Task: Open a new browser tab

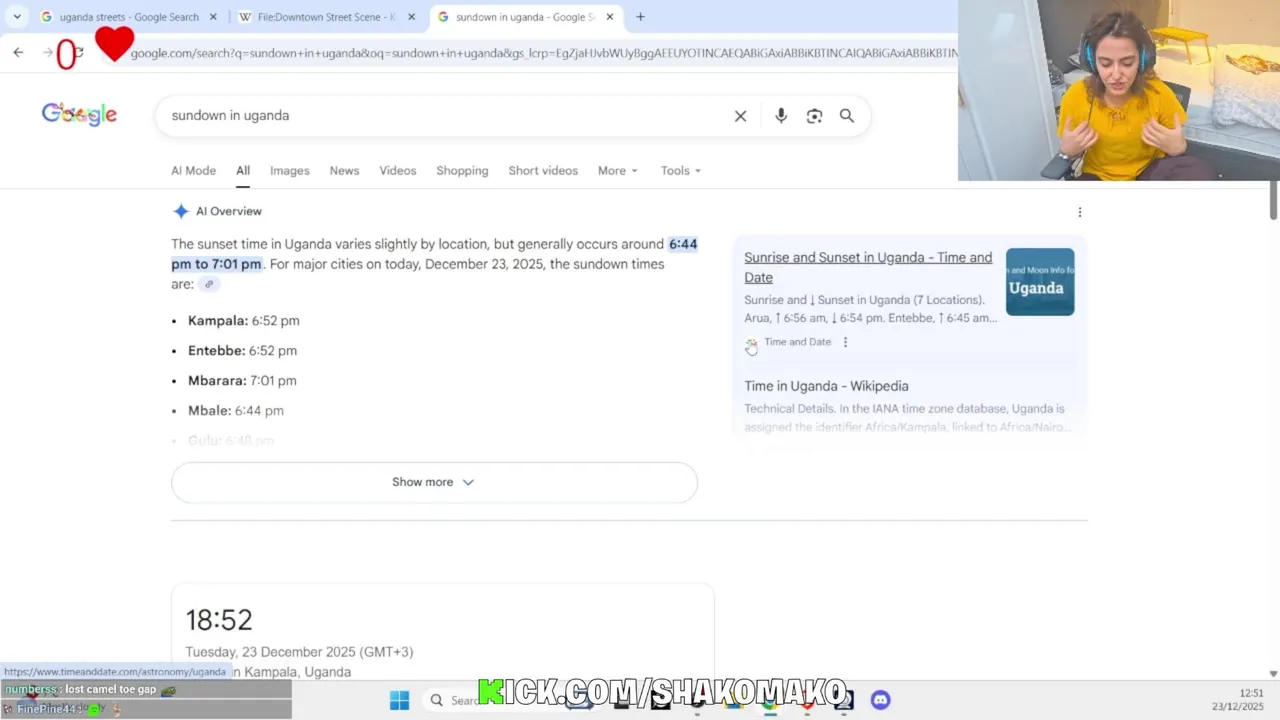Action: coord(640,17)
